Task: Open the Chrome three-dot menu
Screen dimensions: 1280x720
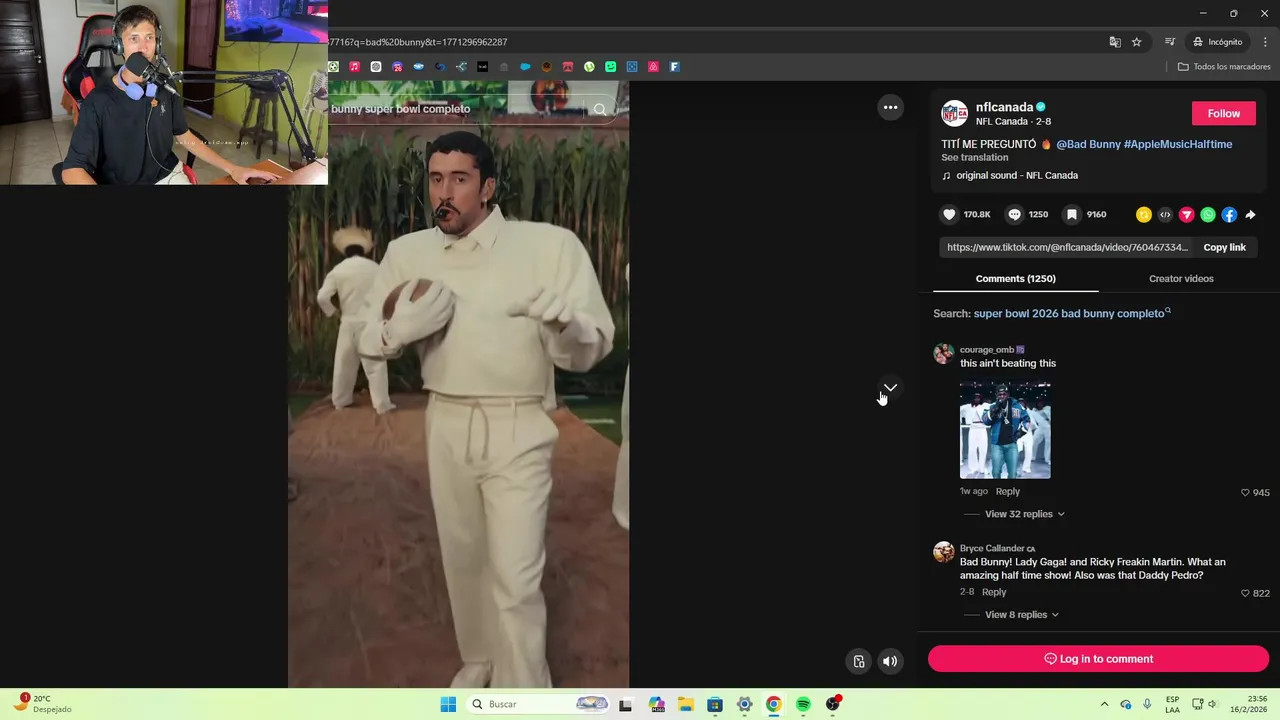Action: (1265, 42)
